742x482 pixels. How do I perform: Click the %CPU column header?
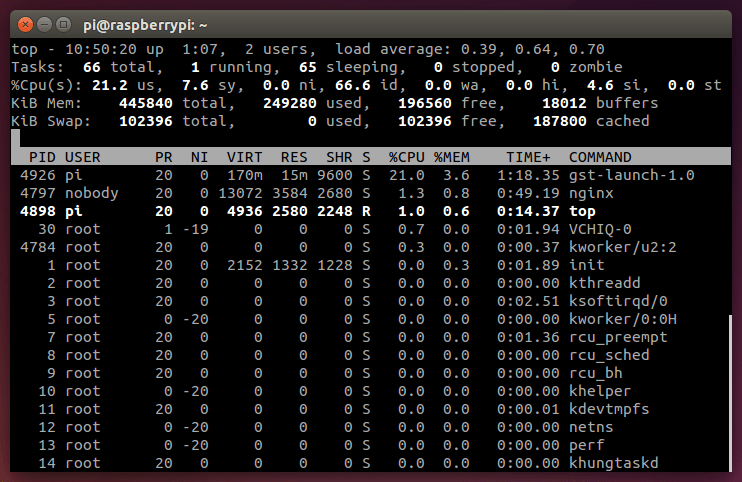tap(404, 157)
